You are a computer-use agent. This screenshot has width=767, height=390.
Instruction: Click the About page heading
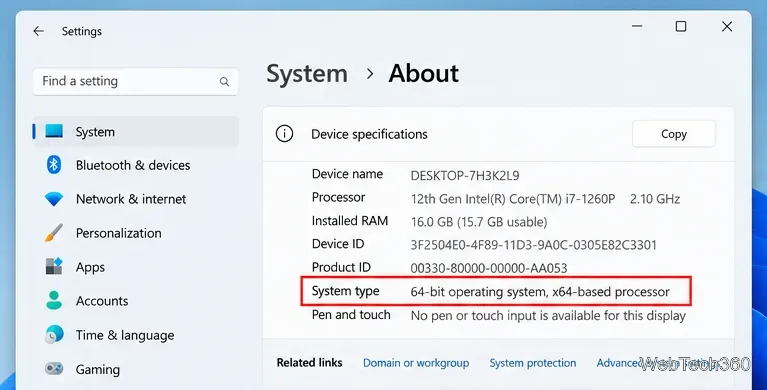pyautogui.click(x=424, y=74)
